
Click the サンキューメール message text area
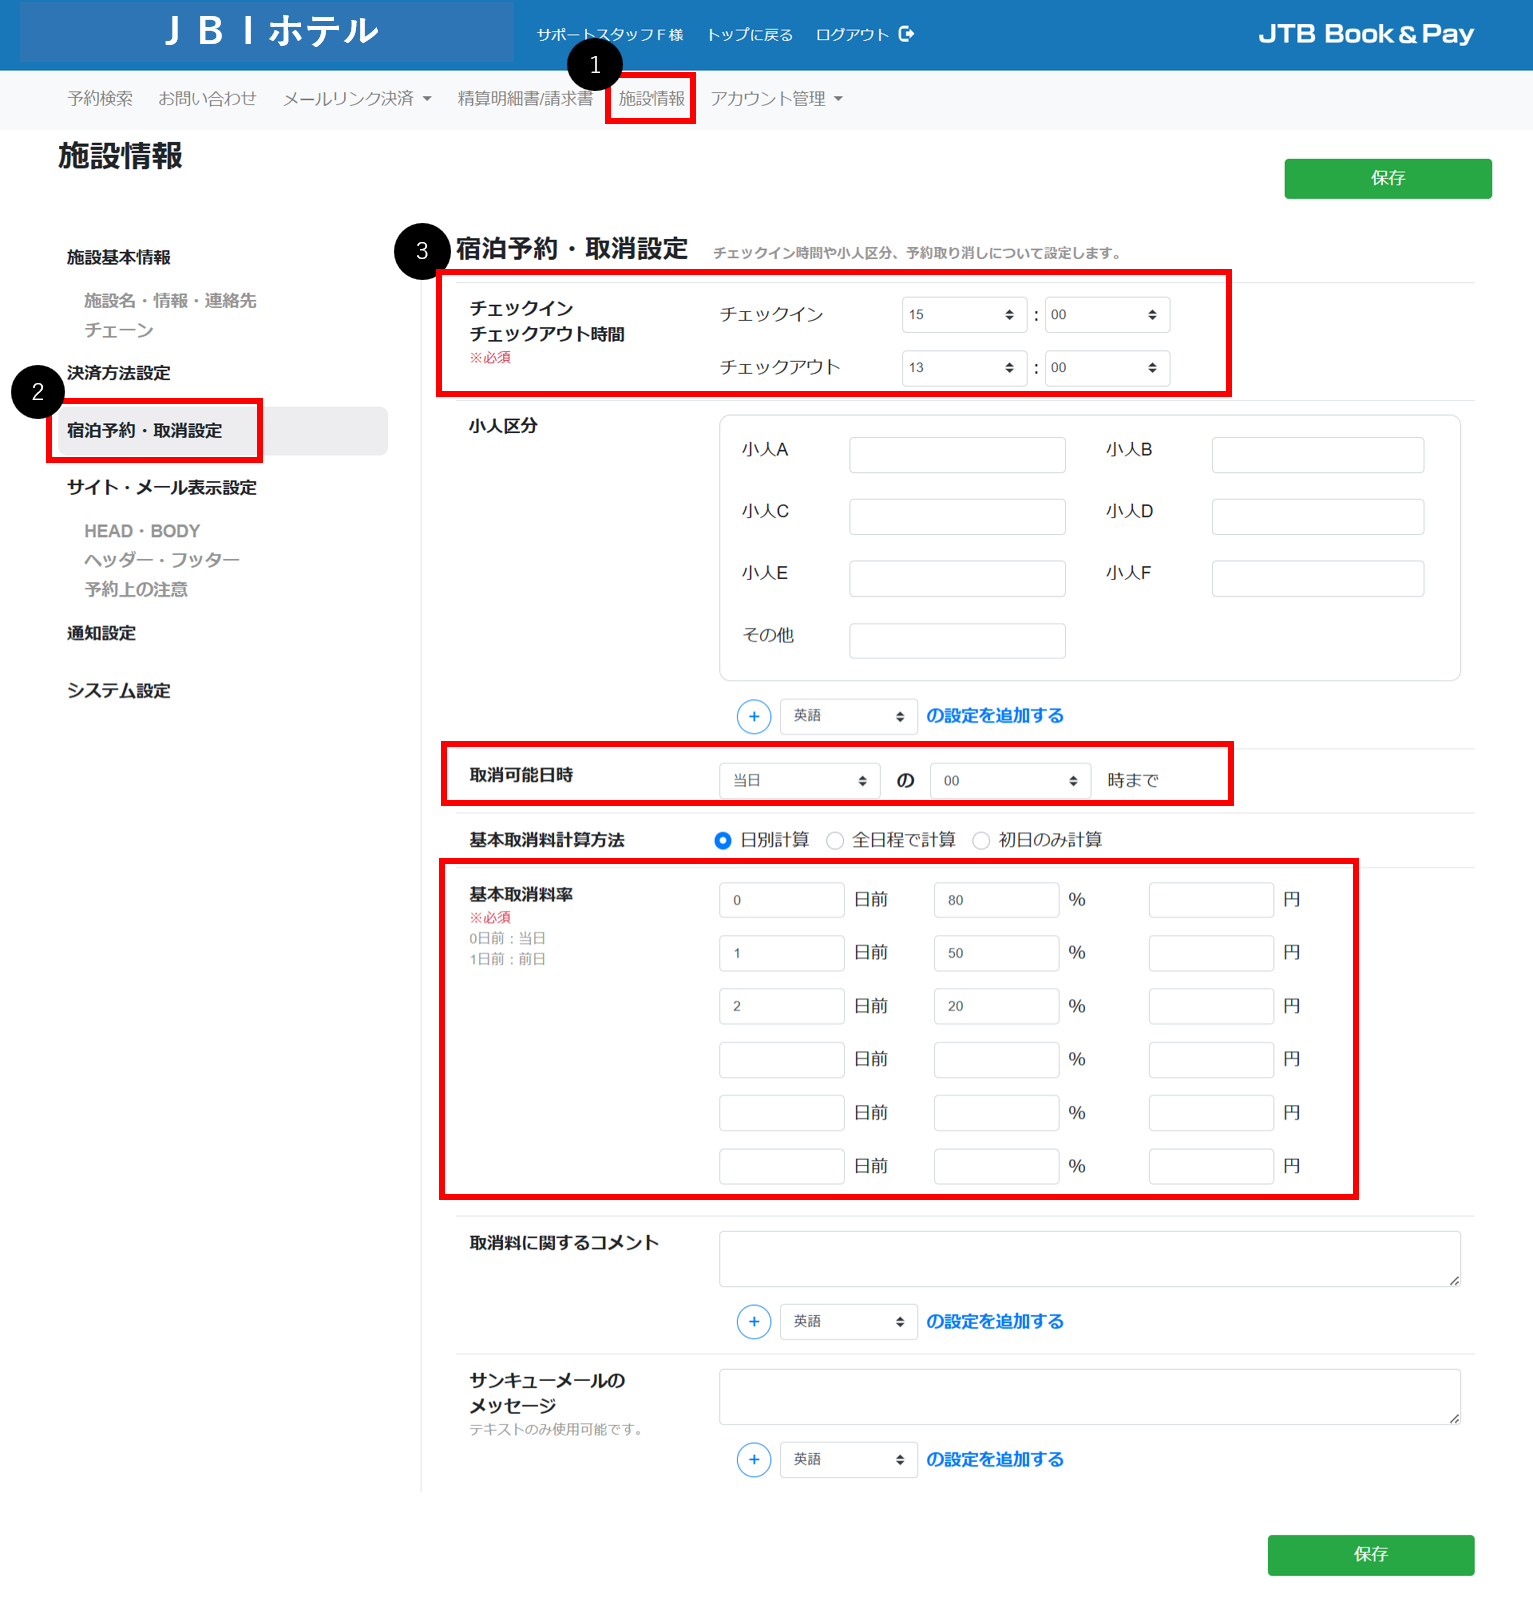[1090, 1397]
